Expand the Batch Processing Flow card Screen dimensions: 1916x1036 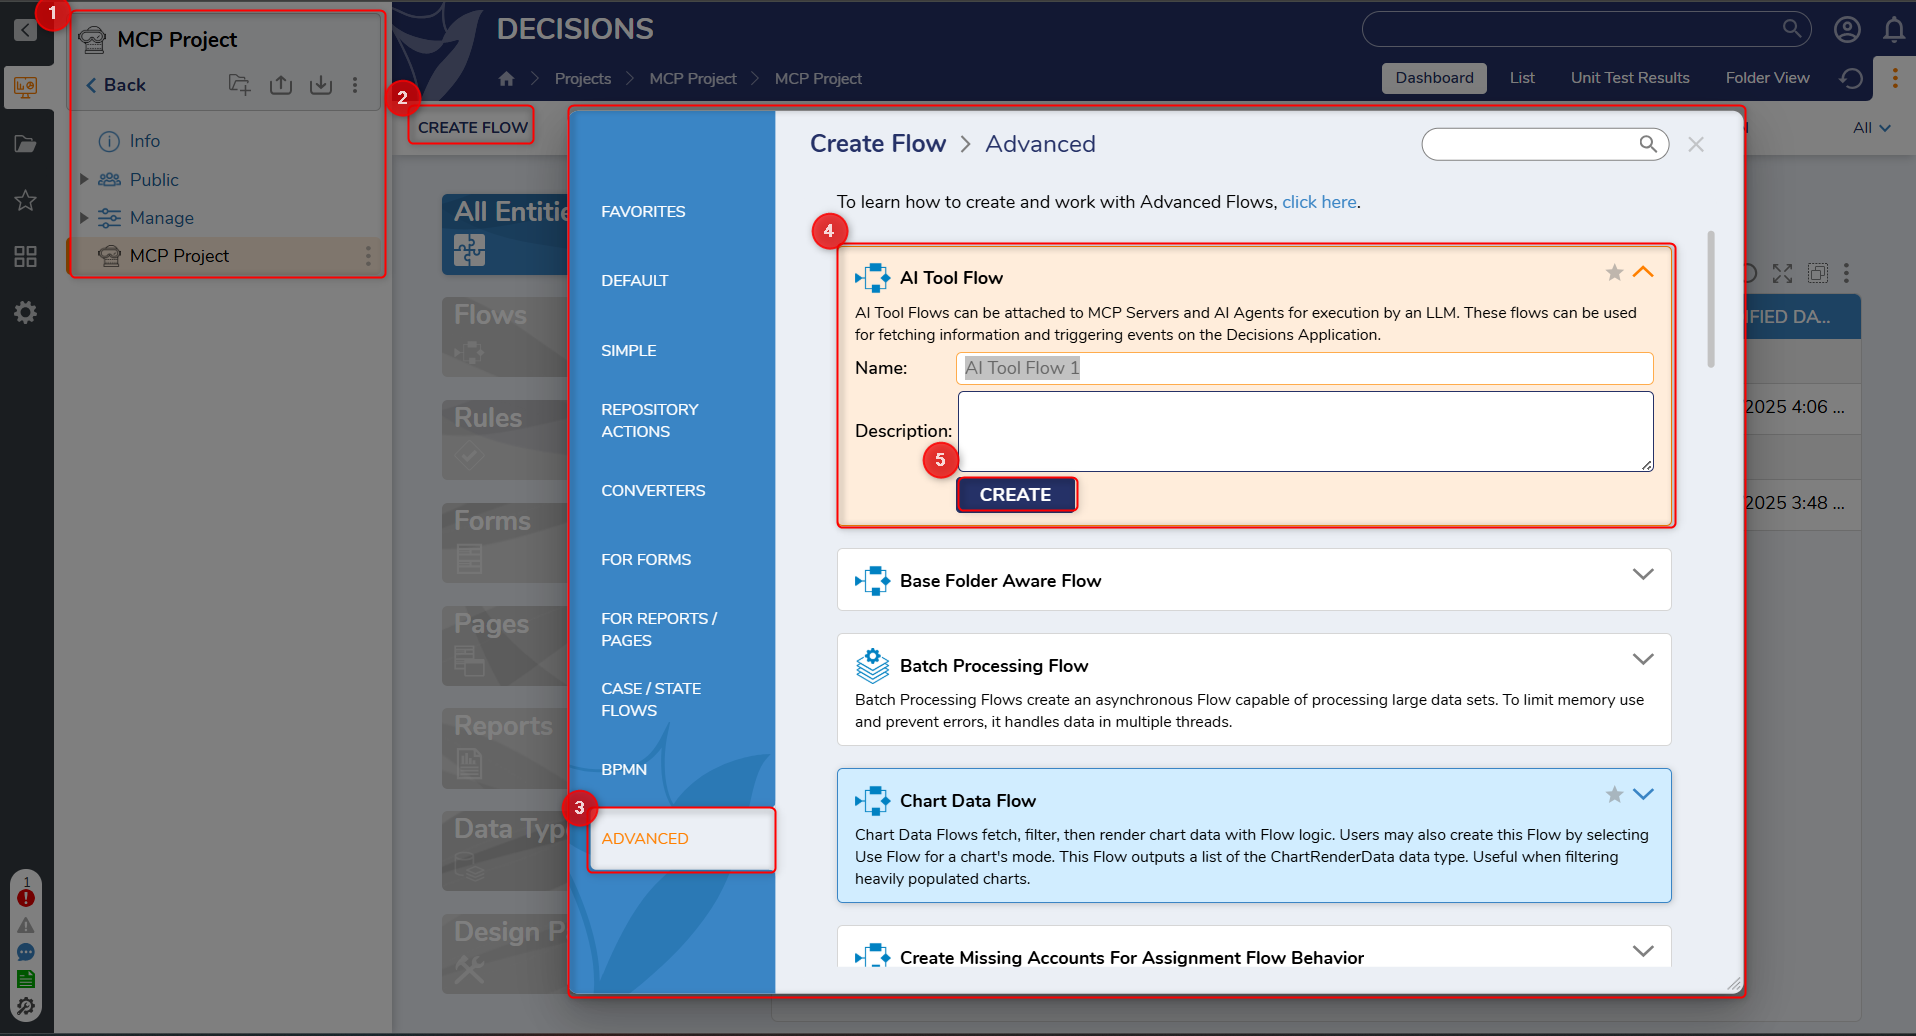click(x=1643, y=659)
